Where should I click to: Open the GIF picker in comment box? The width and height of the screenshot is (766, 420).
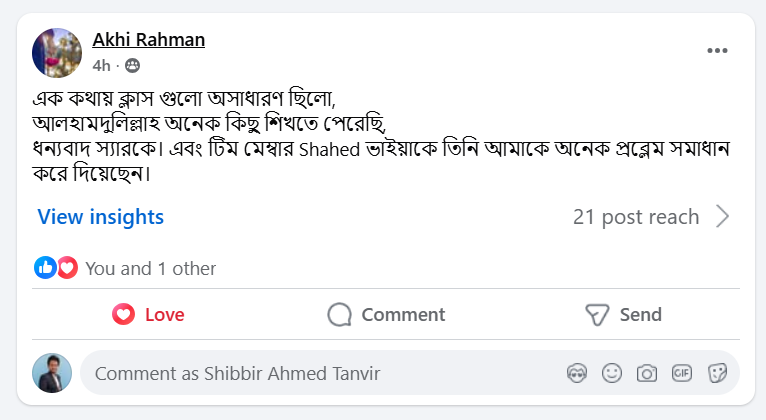coord(682,373)
